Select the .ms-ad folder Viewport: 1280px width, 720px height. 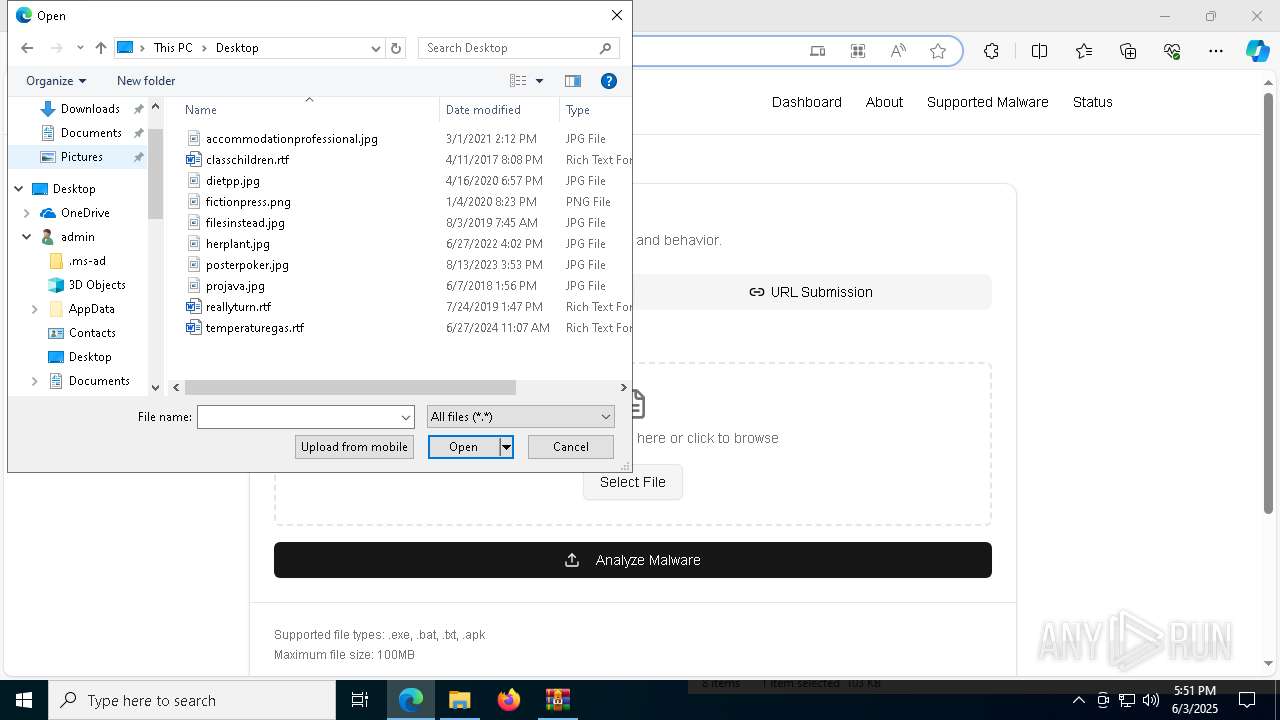(x=87, y=261)
